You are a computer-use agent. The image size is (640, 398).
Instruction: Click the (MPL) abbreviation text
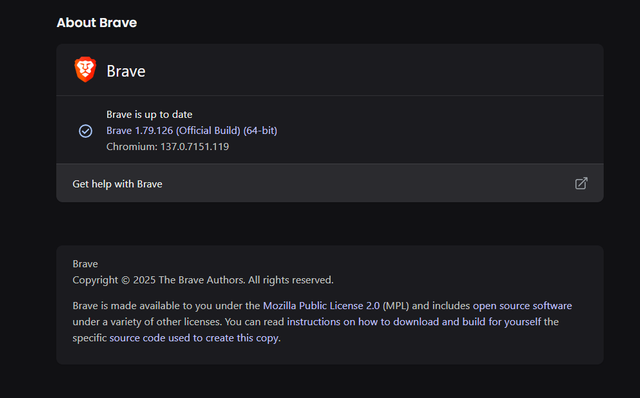(396, 306)
